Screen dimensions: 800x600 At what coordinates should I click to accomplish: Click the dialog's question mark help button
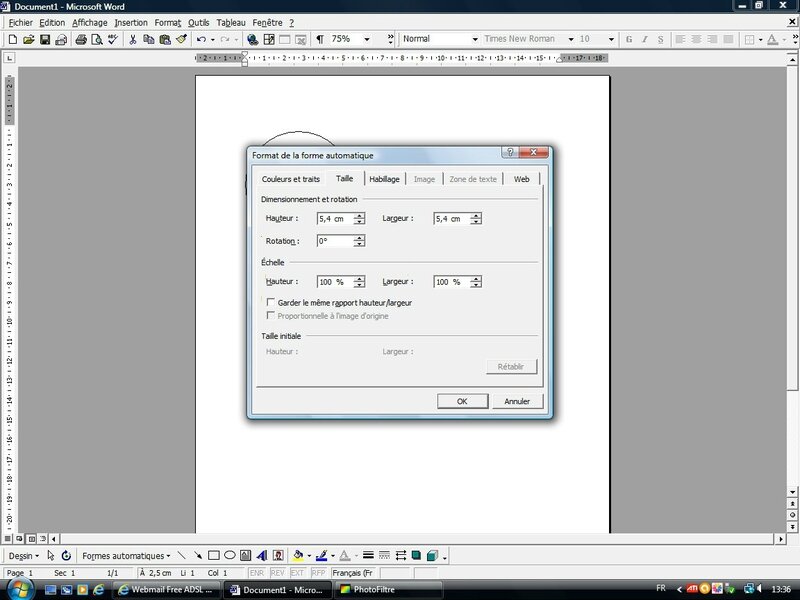pyautogui.click(x=510, y=154)
